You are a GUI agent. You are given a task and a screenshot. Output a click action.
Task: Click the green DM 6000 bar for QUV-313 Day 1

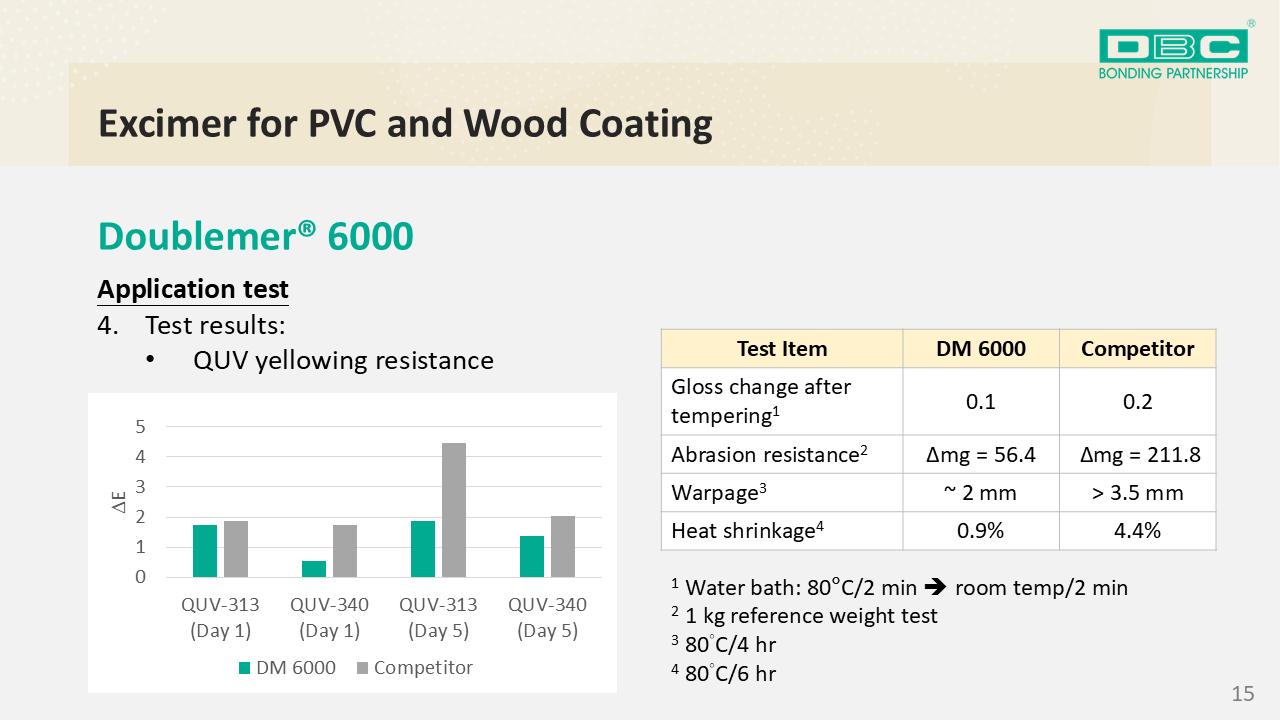[205, 551]
